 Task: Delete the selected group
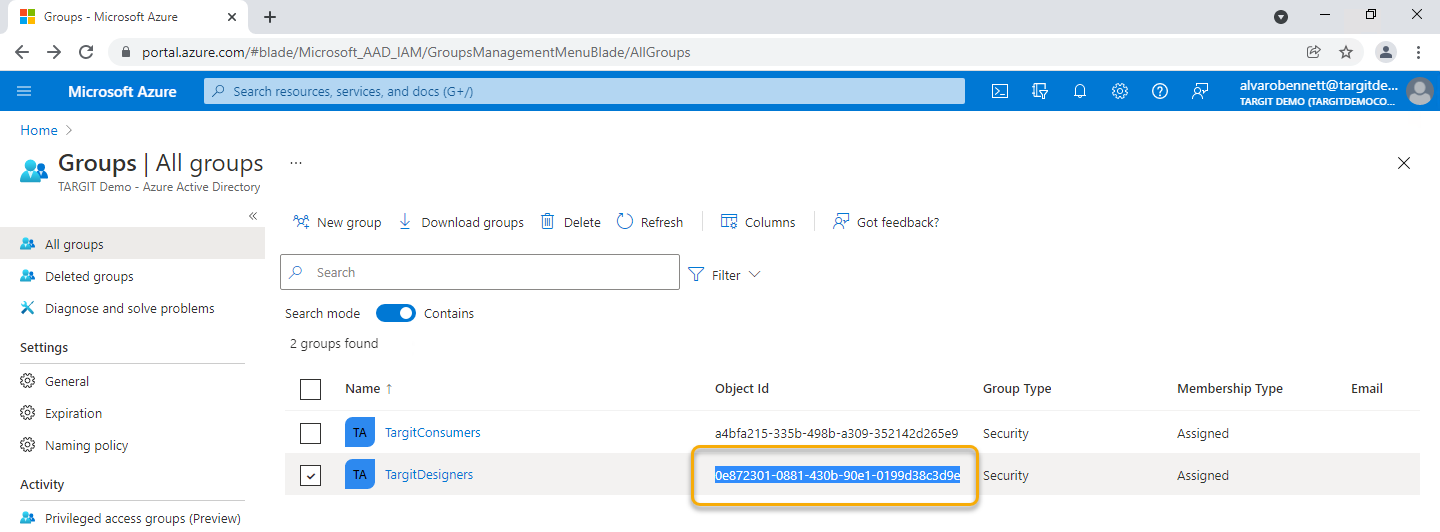click(571, 222)
